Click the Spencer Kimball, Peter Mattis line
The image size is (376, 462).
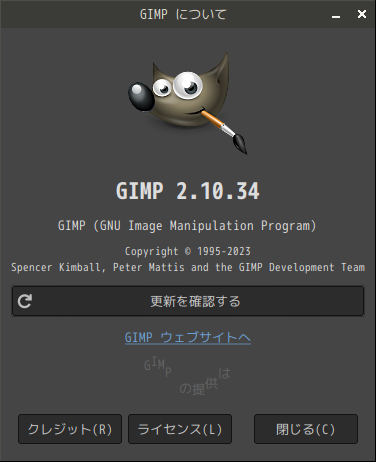[x=188, y=267]
